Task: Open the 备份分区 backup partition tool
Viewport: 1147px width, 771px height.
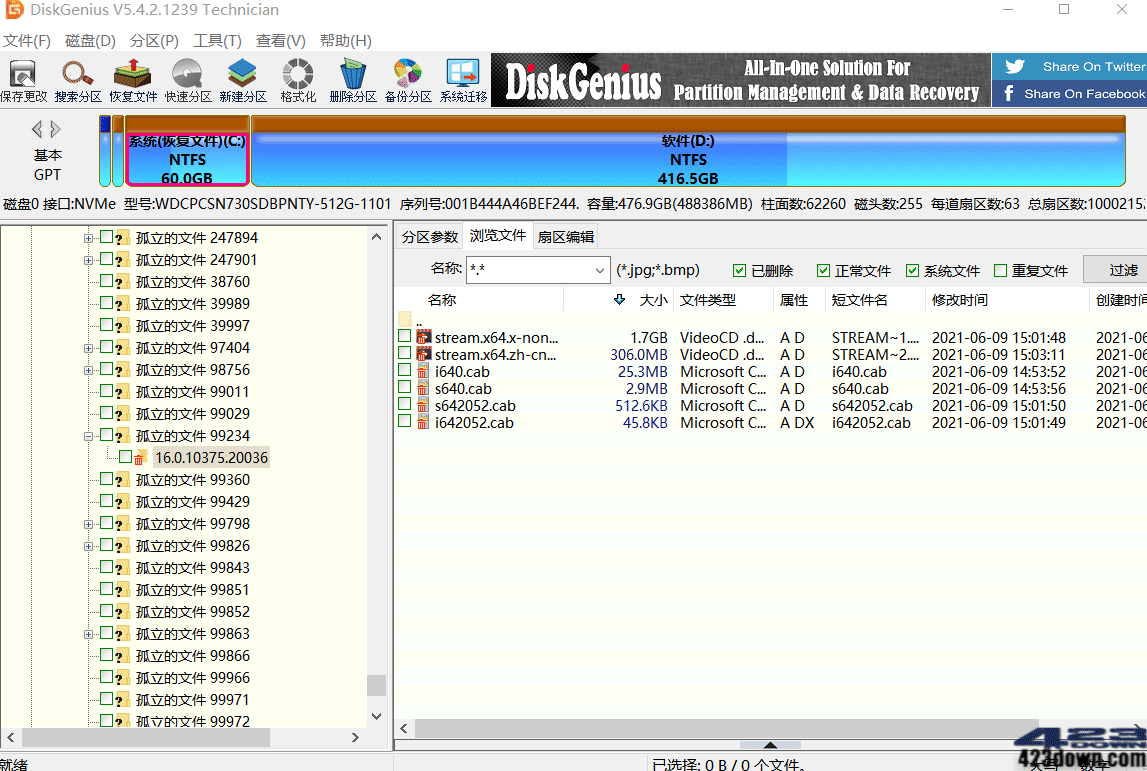Action: (408, 80)
